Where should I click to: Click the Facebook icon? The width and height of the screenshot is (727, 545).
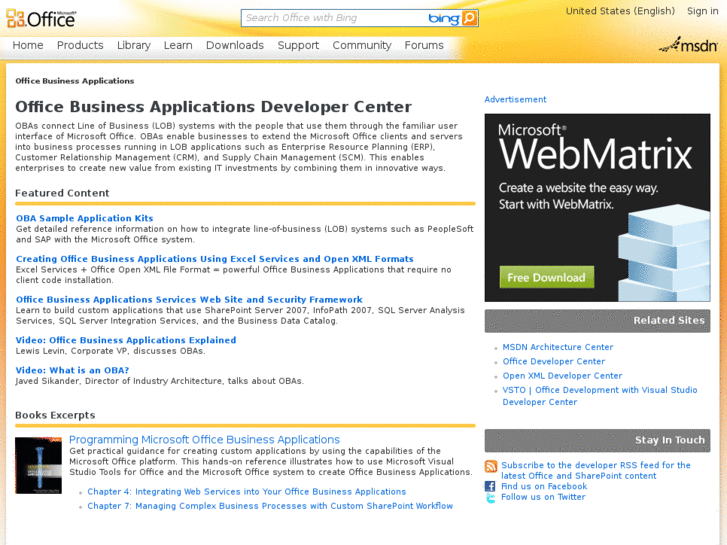490,486
